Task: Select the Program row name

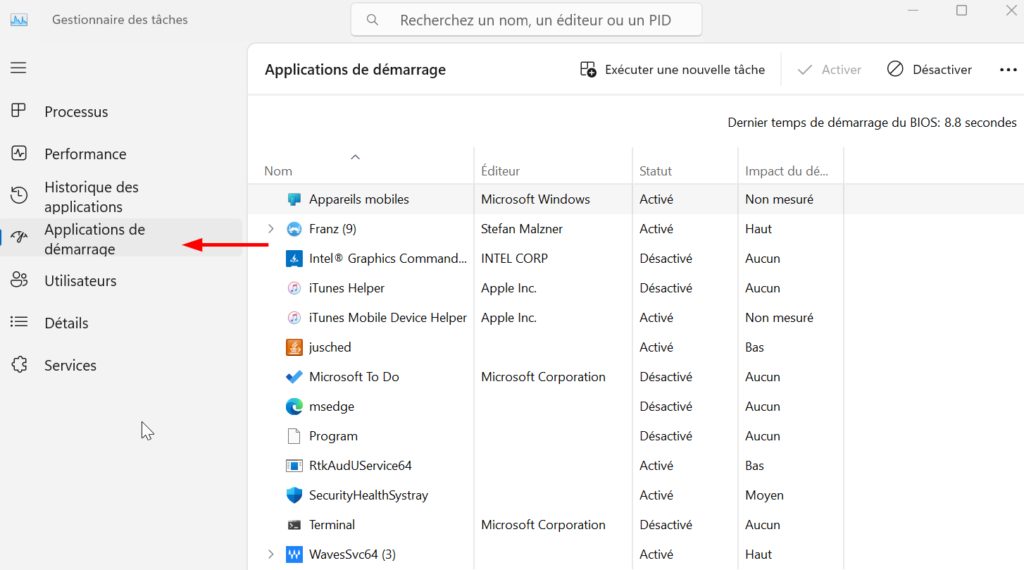Action: click(x=333, y=436)
